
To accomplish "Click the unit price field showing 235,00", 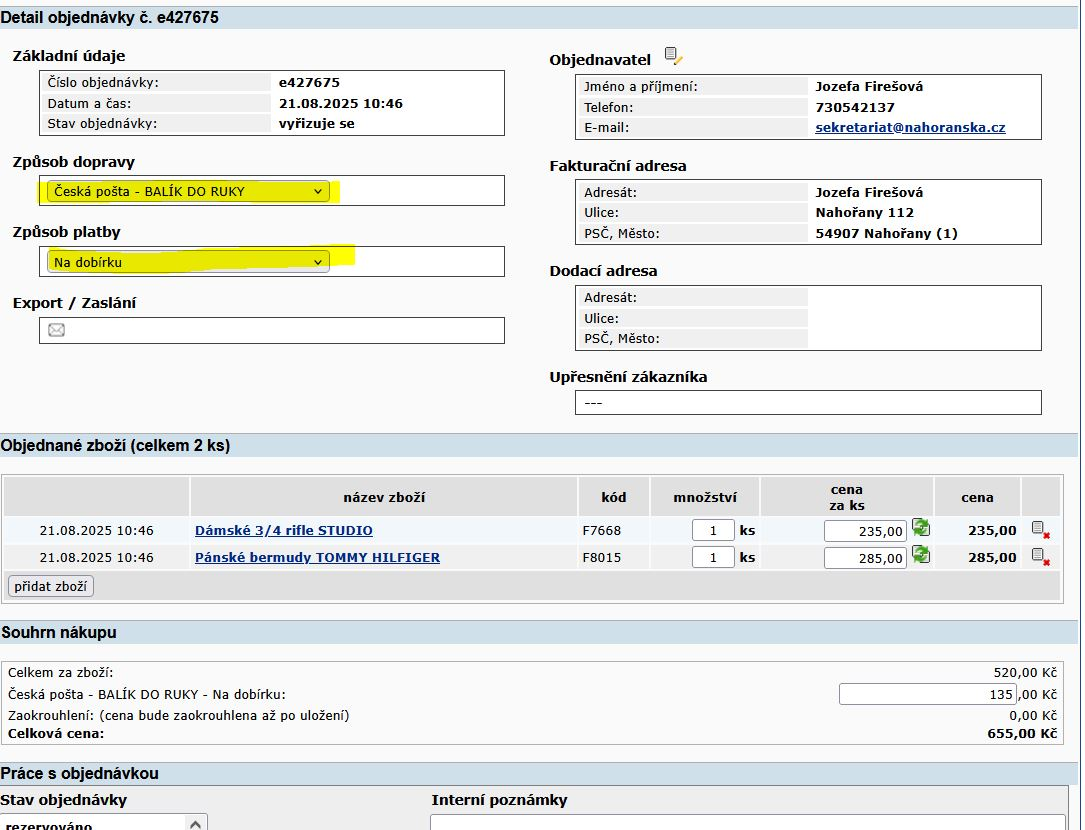I will (x=865, y=532).
